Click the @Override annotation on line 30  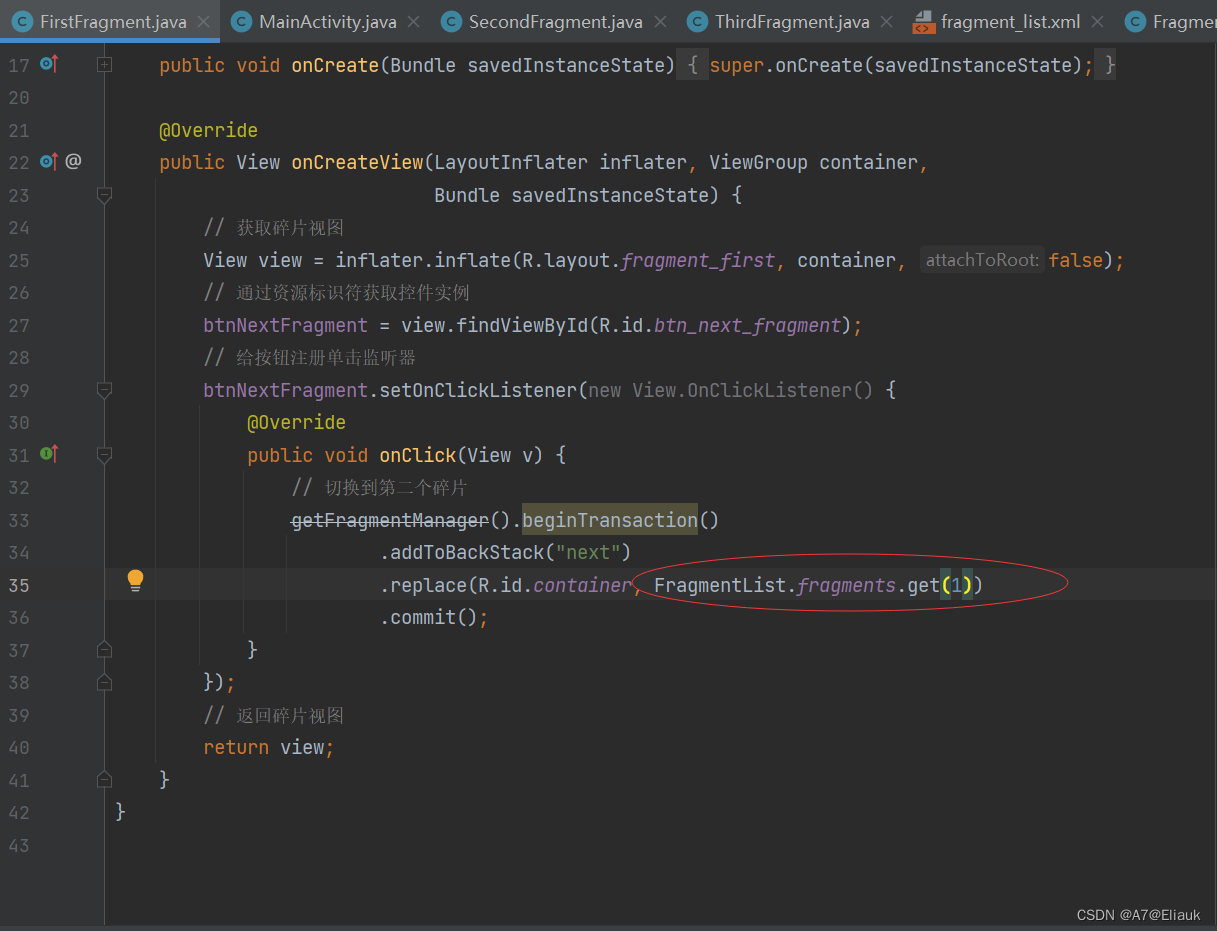[296, 422]
